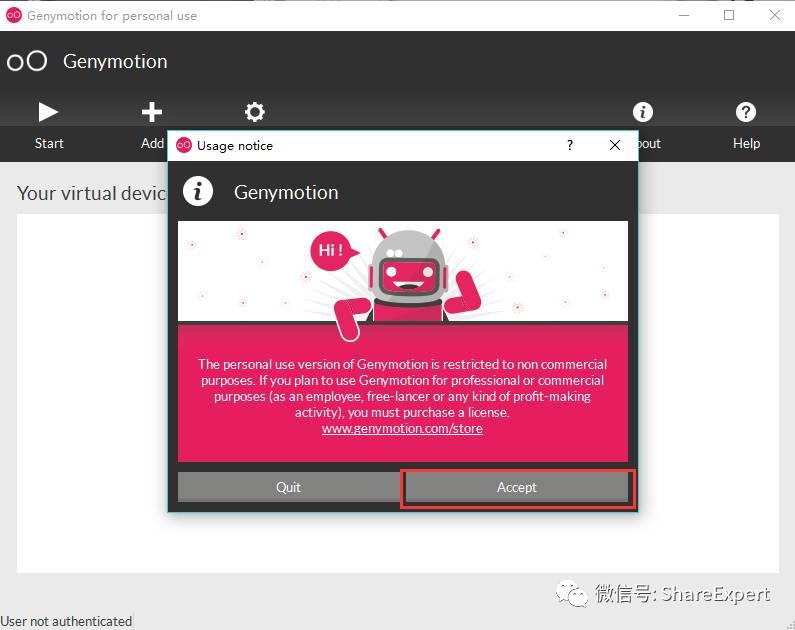Open the www.genymotion.com/store link
This screenshot has width=795, height=630.
click(x=402, y=429)
